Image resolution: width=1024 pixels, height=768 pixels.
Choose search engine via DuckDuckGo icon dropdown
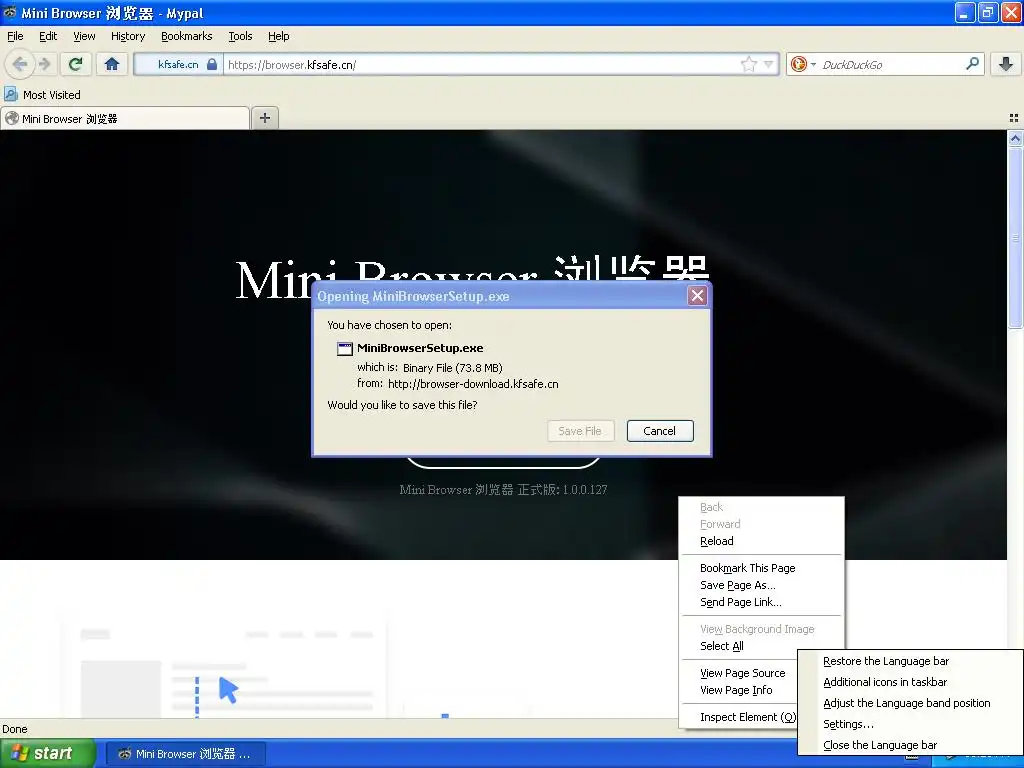[803, 64]
